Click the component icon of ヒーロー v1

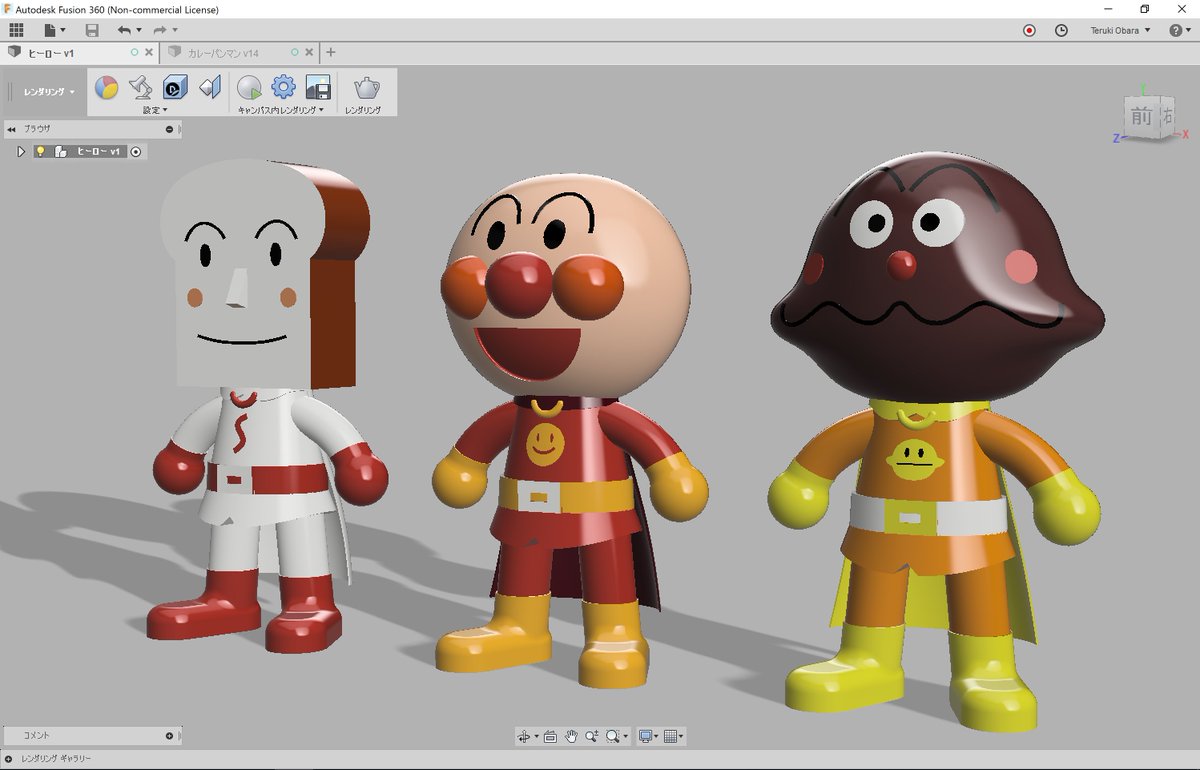point(61,152)
